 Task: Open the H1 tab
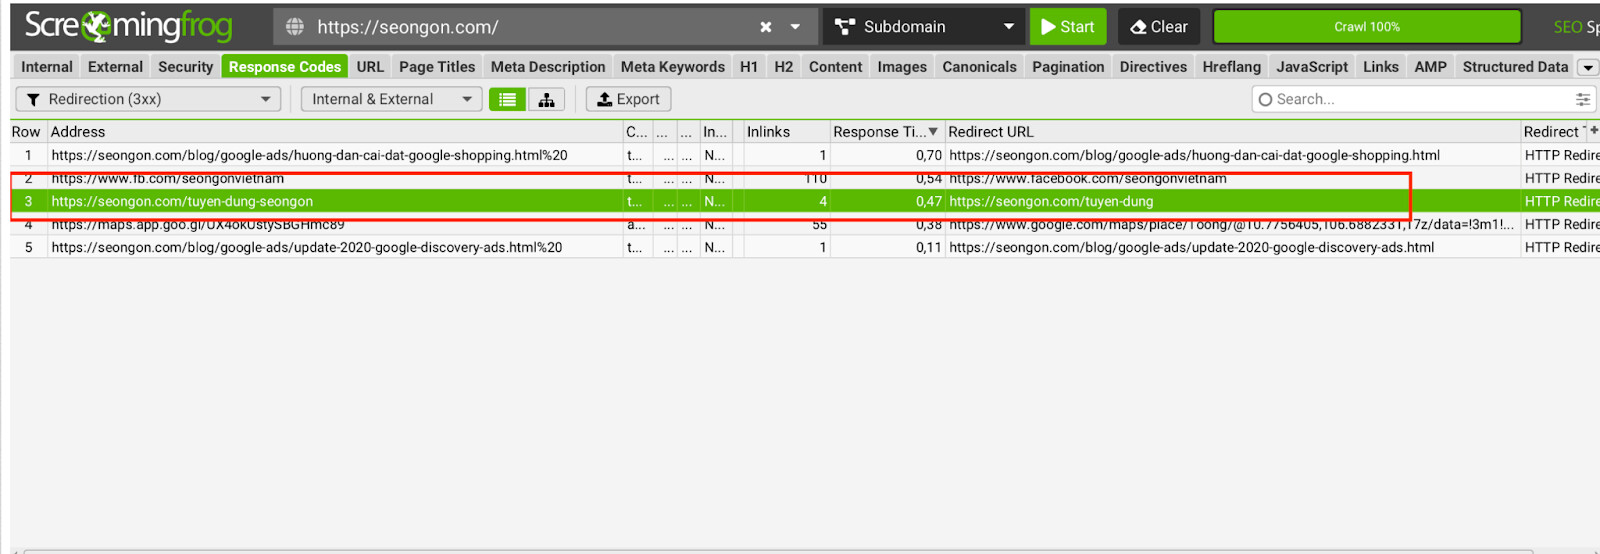click(x=749, y=67)
